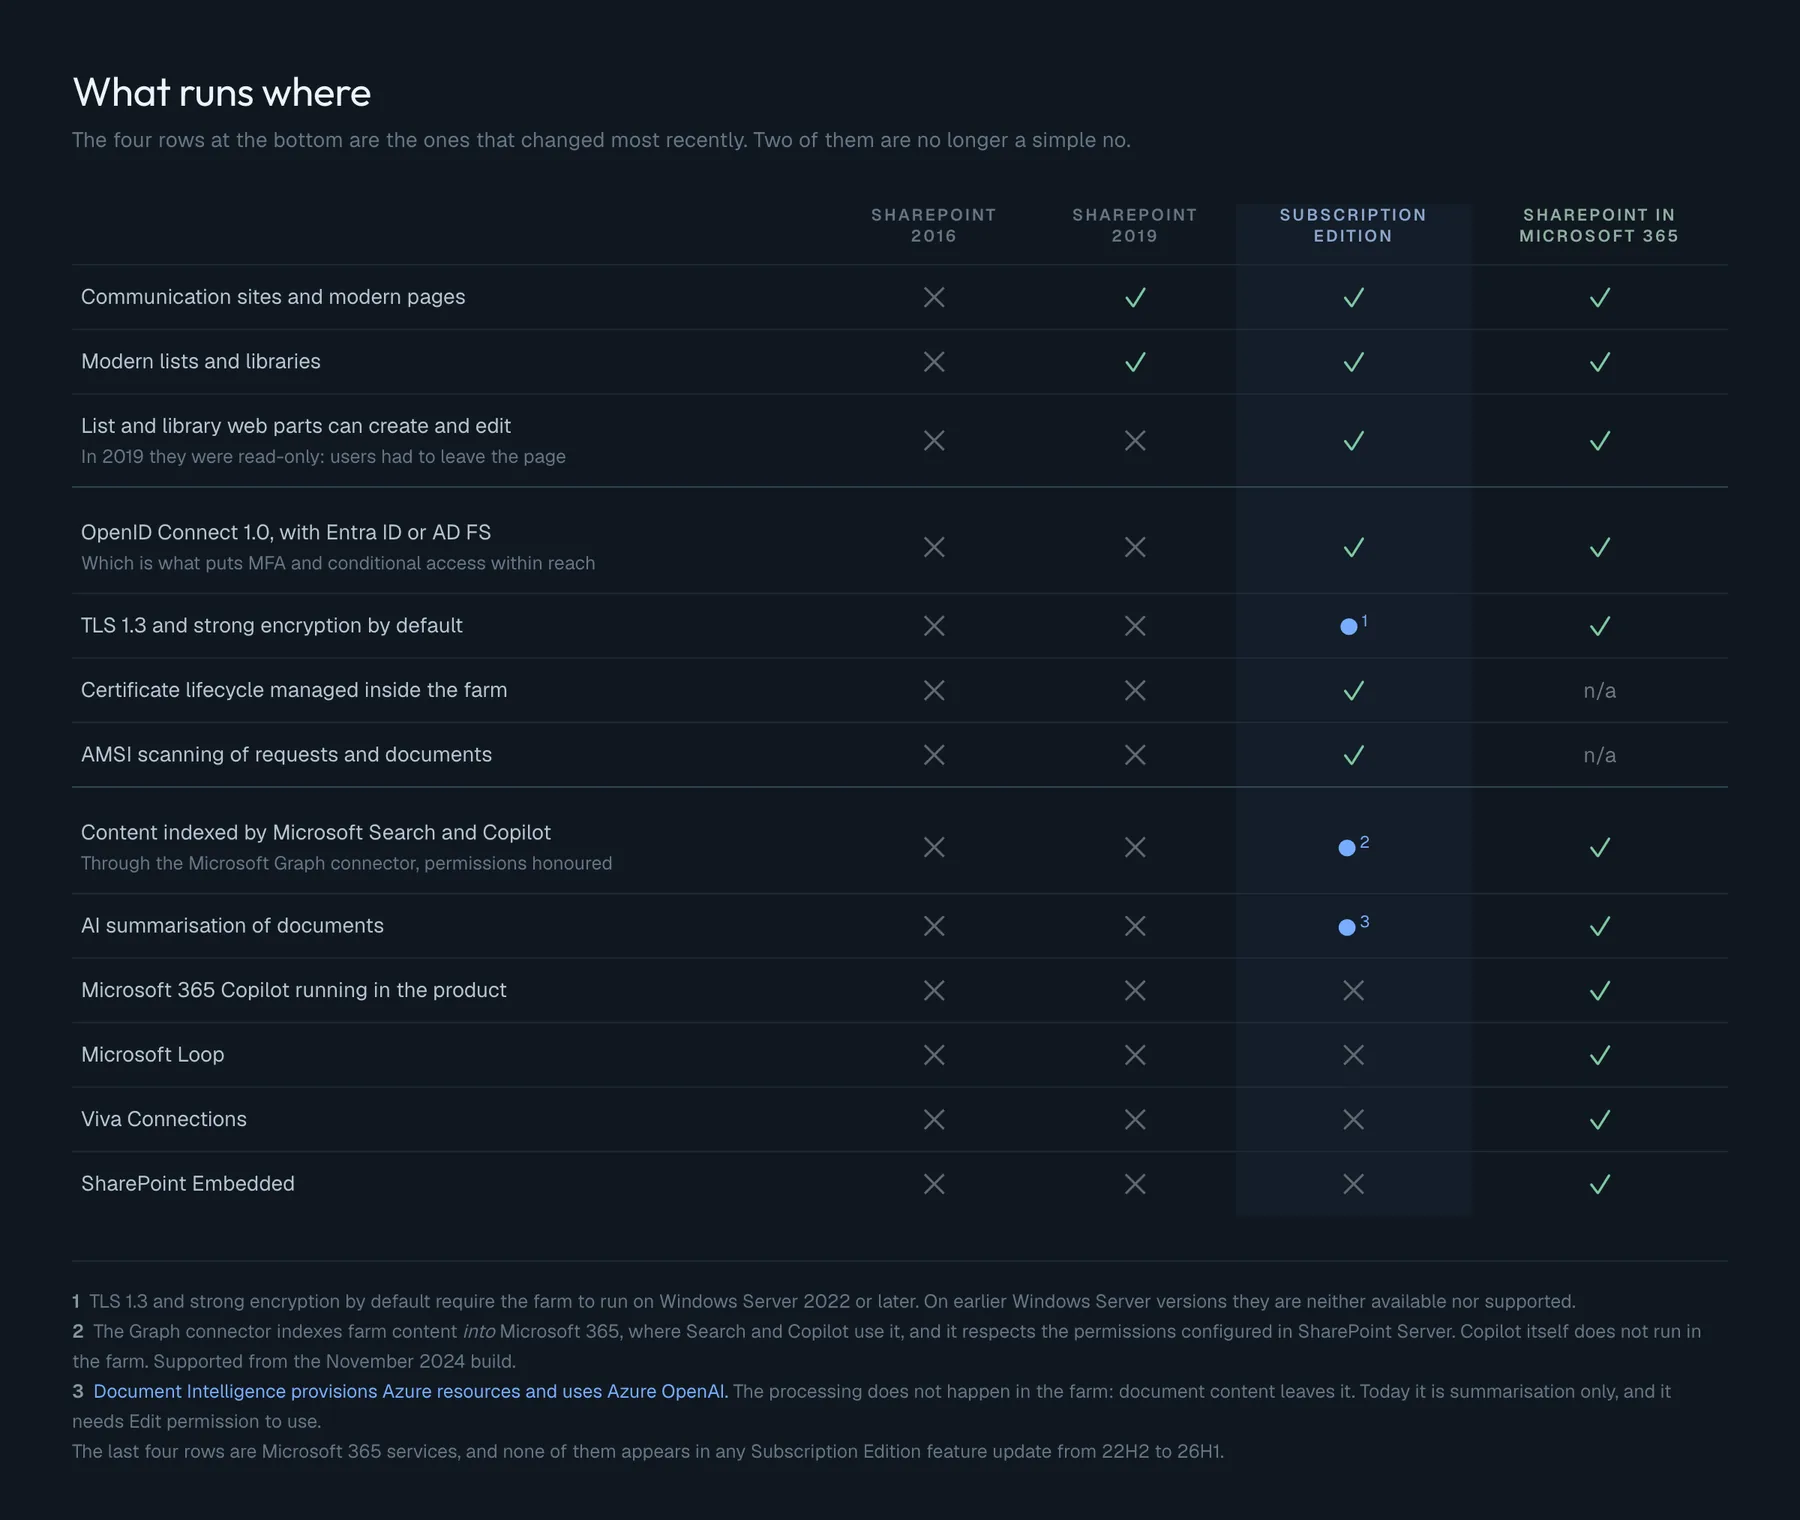Screen dimensions: 1800x1520
Task: Click the closing note about the last four rows
Action: (x=648, y=1451)
